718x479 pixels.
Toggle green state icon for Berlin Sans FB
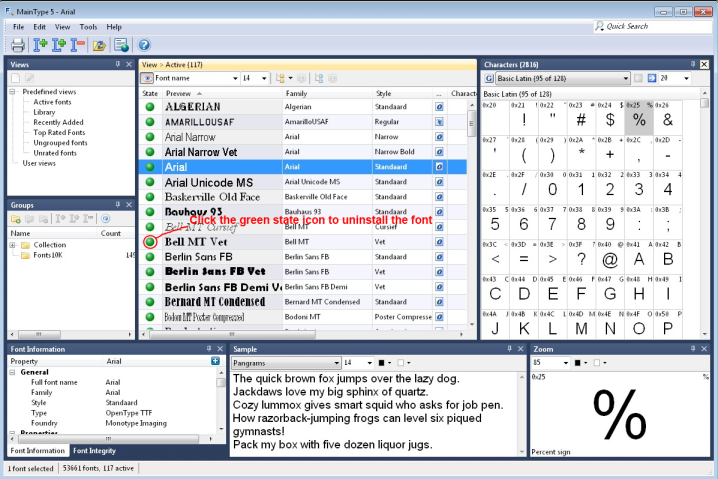tap(150, 256)
